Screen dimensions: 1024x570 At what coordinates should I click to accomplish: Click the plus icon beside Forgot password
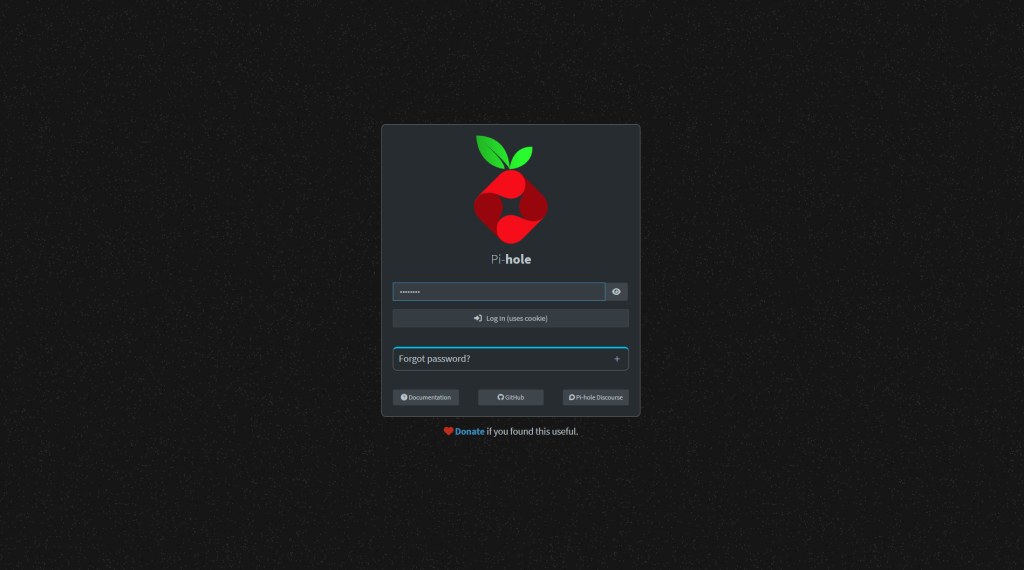coord(616,359)
